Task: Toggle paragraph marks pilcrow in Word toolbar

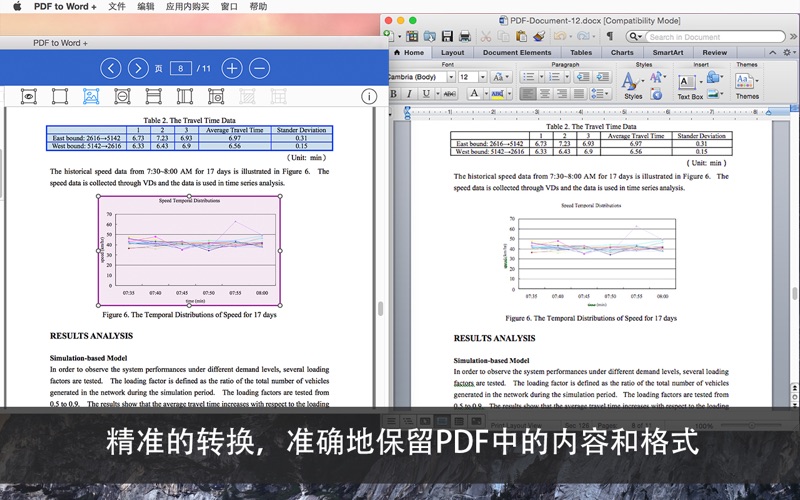Action: pos(610,36)
